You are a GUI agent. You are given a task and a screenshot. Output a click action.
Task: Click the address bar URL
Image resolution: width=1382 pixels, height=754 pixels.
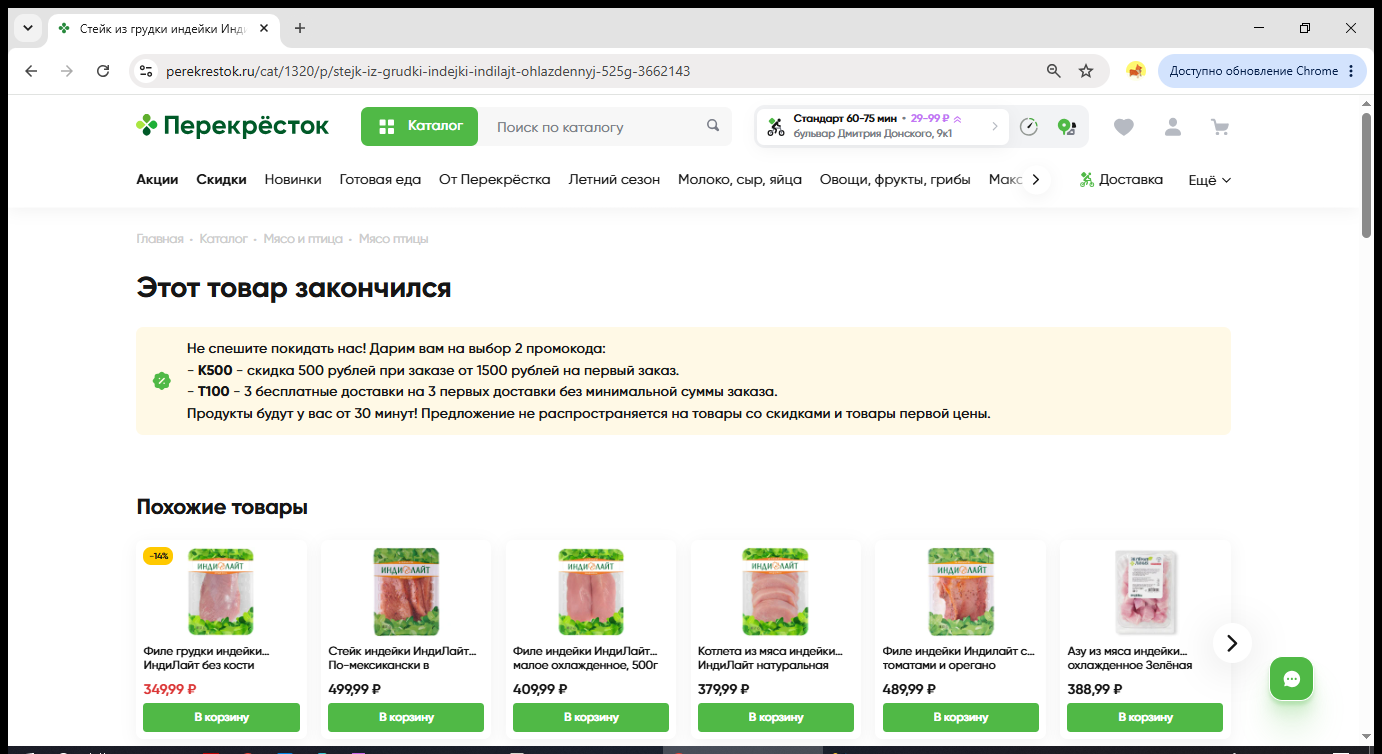[x=427, y=71]
